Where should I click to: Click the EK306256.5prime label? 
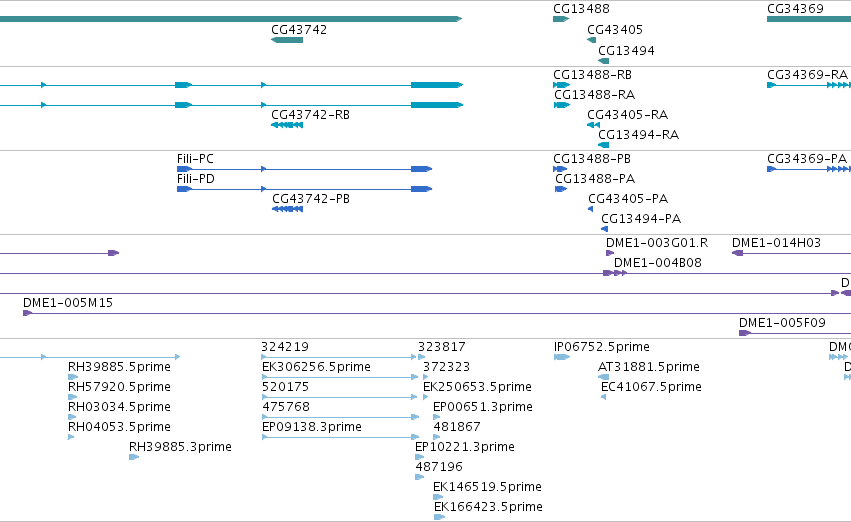click(316, 367)
